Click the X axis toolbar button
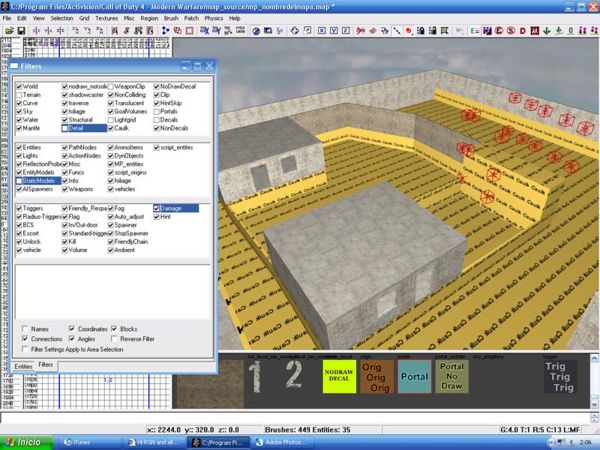This screenshot has width=600, height=450. pos(322,31)
